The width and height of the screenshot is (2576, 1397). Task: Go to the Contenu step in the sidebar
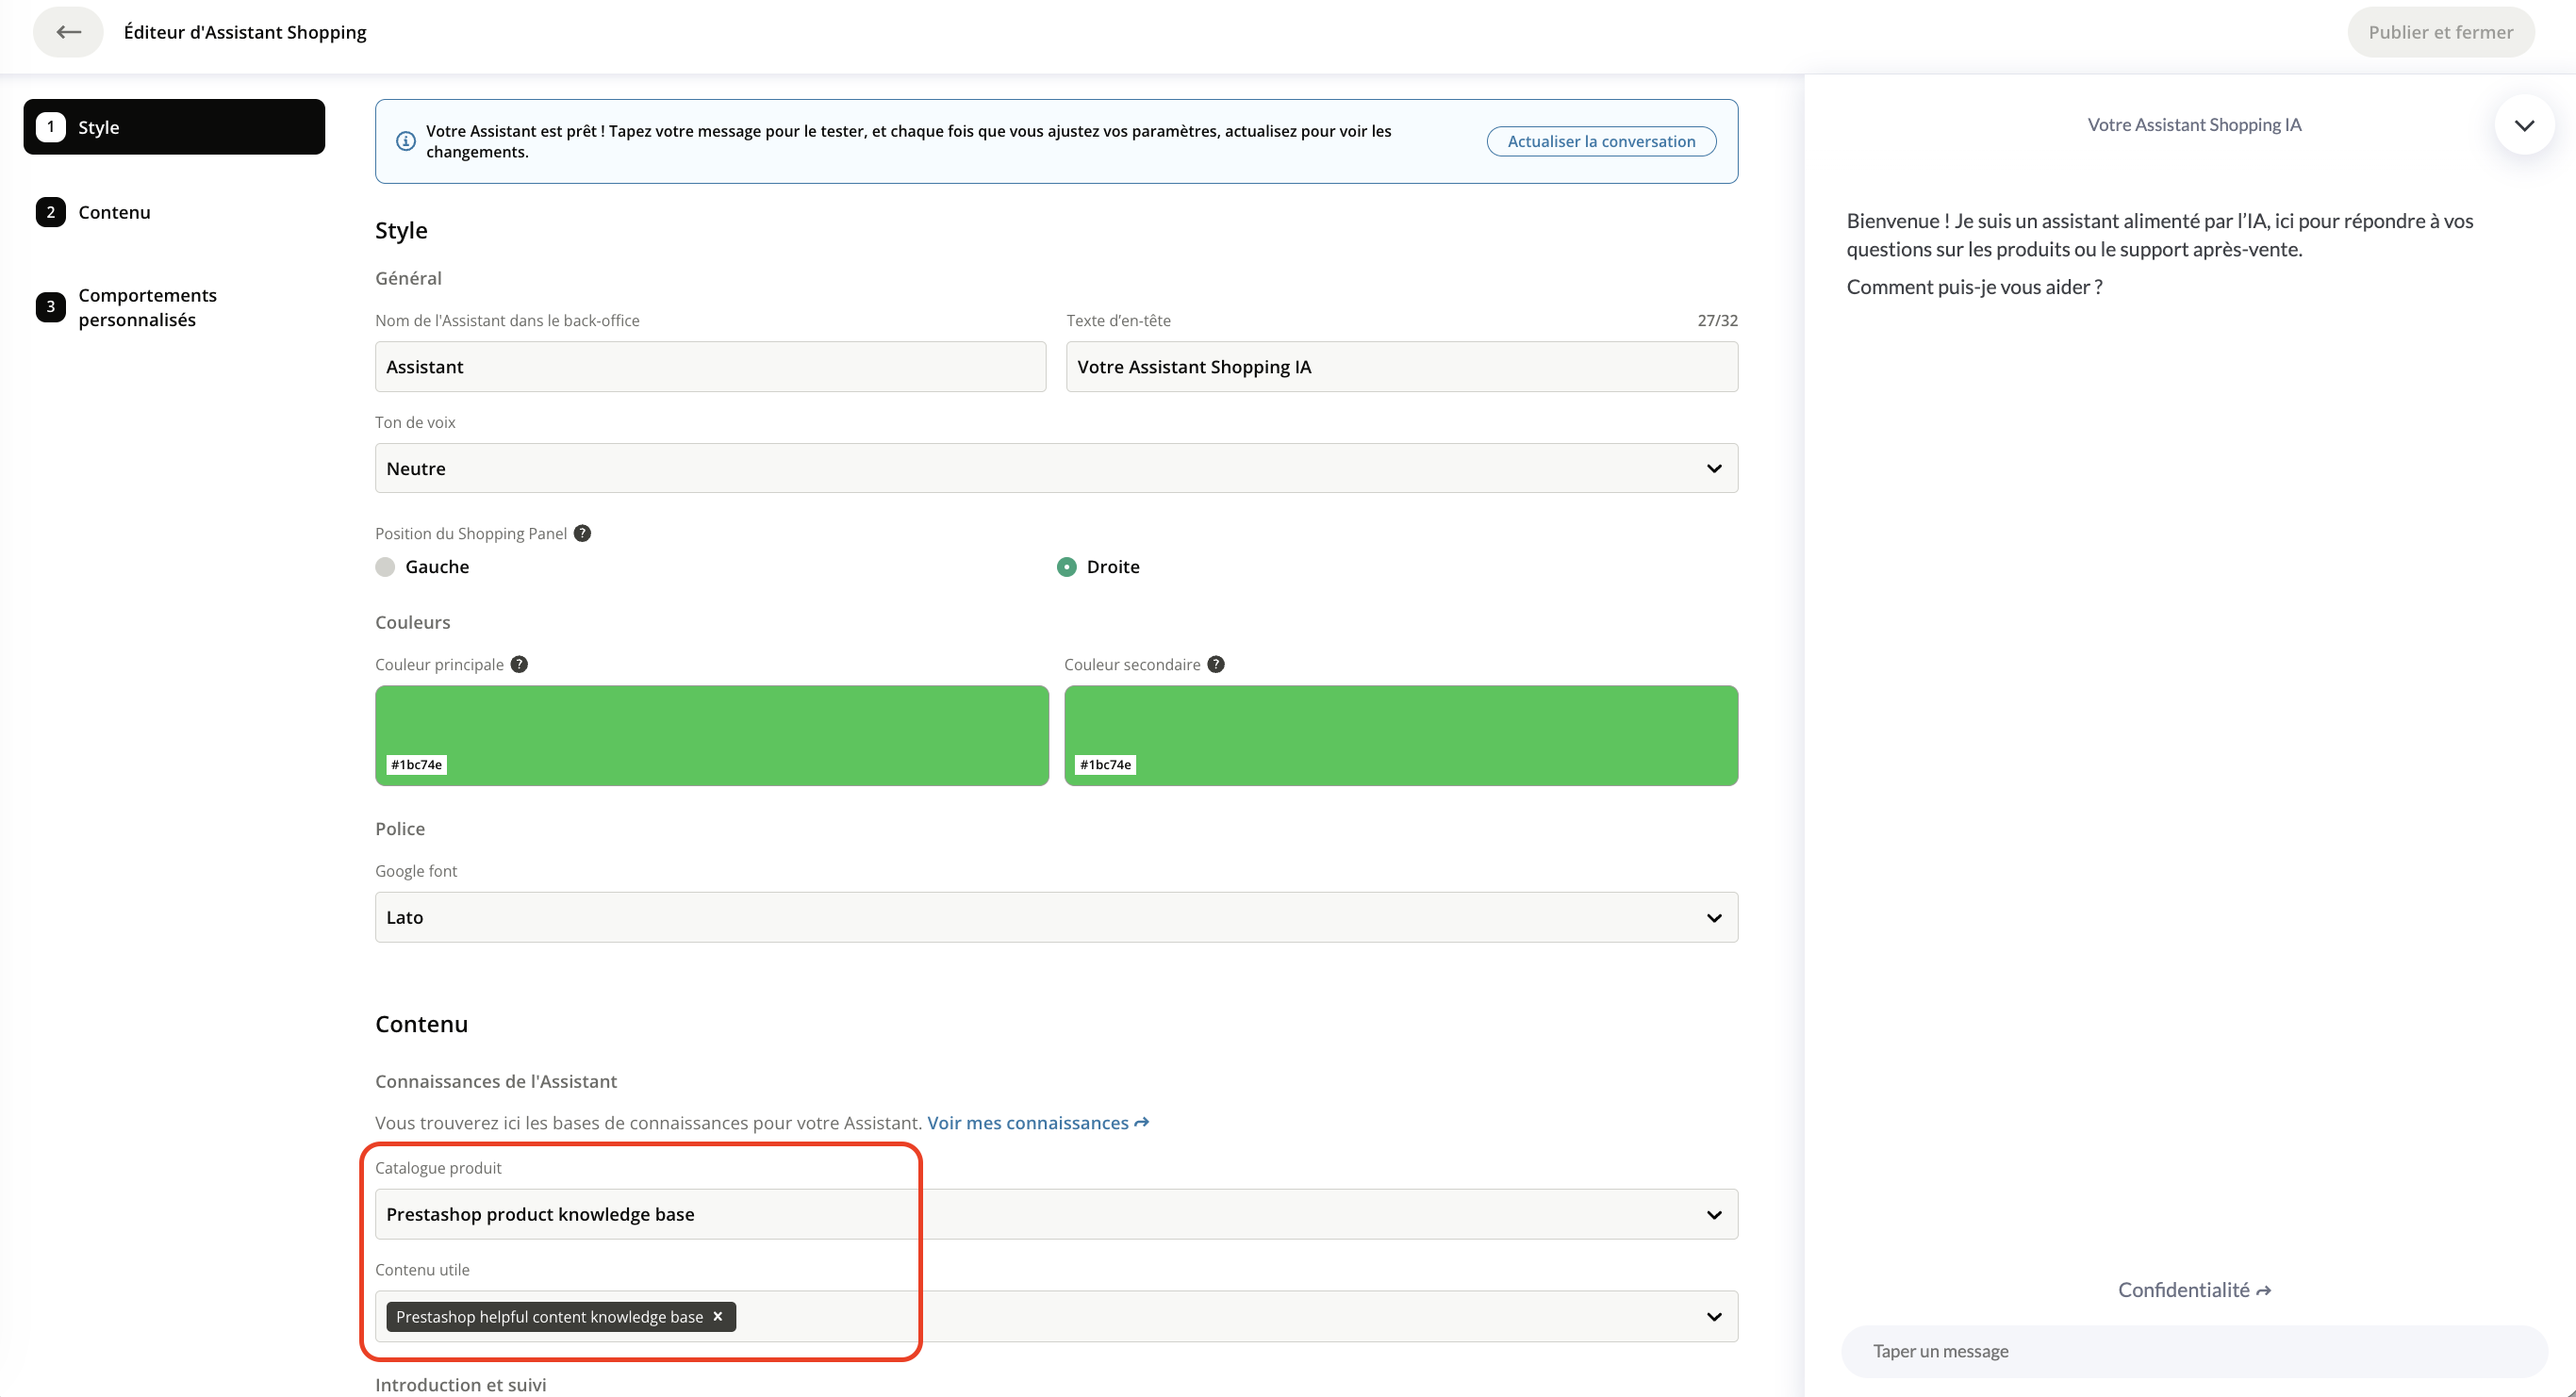pyautogui.click(x=114, y=212)
